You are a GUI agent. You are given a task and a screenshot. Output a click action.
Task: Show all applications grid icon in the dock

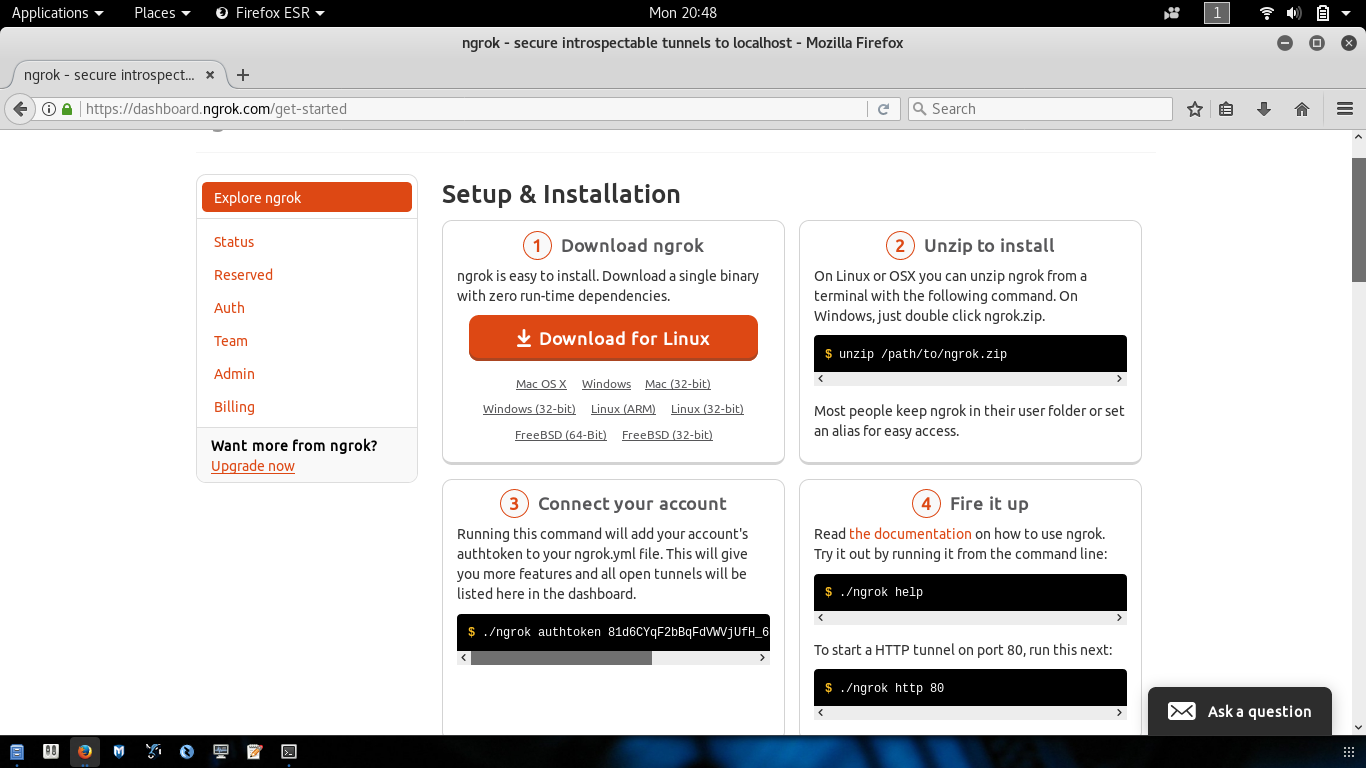(x=1349, y=751)
